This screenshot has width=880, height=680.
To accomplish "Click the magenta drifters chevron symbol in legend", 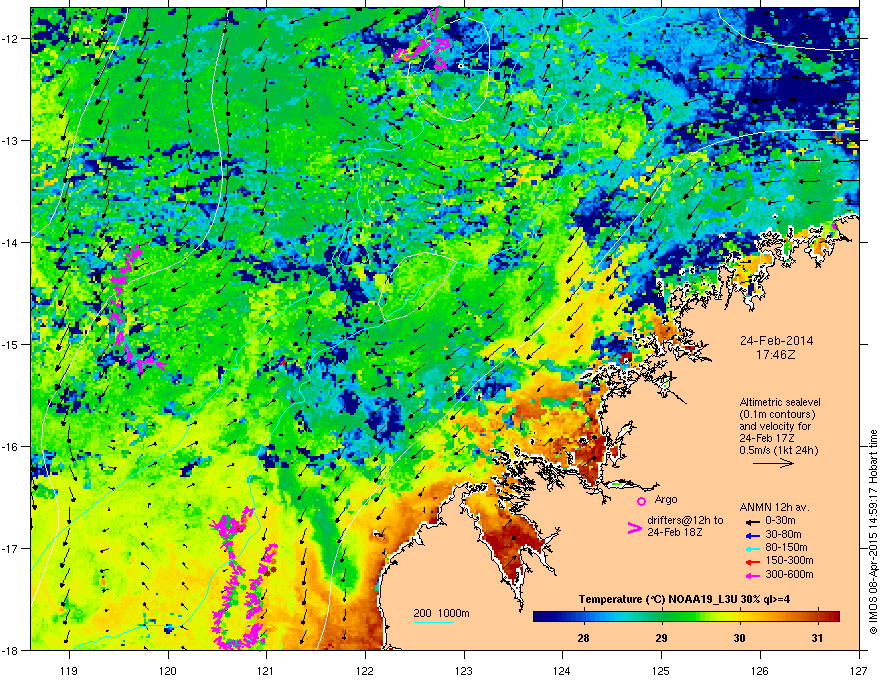I will [634, 528].
